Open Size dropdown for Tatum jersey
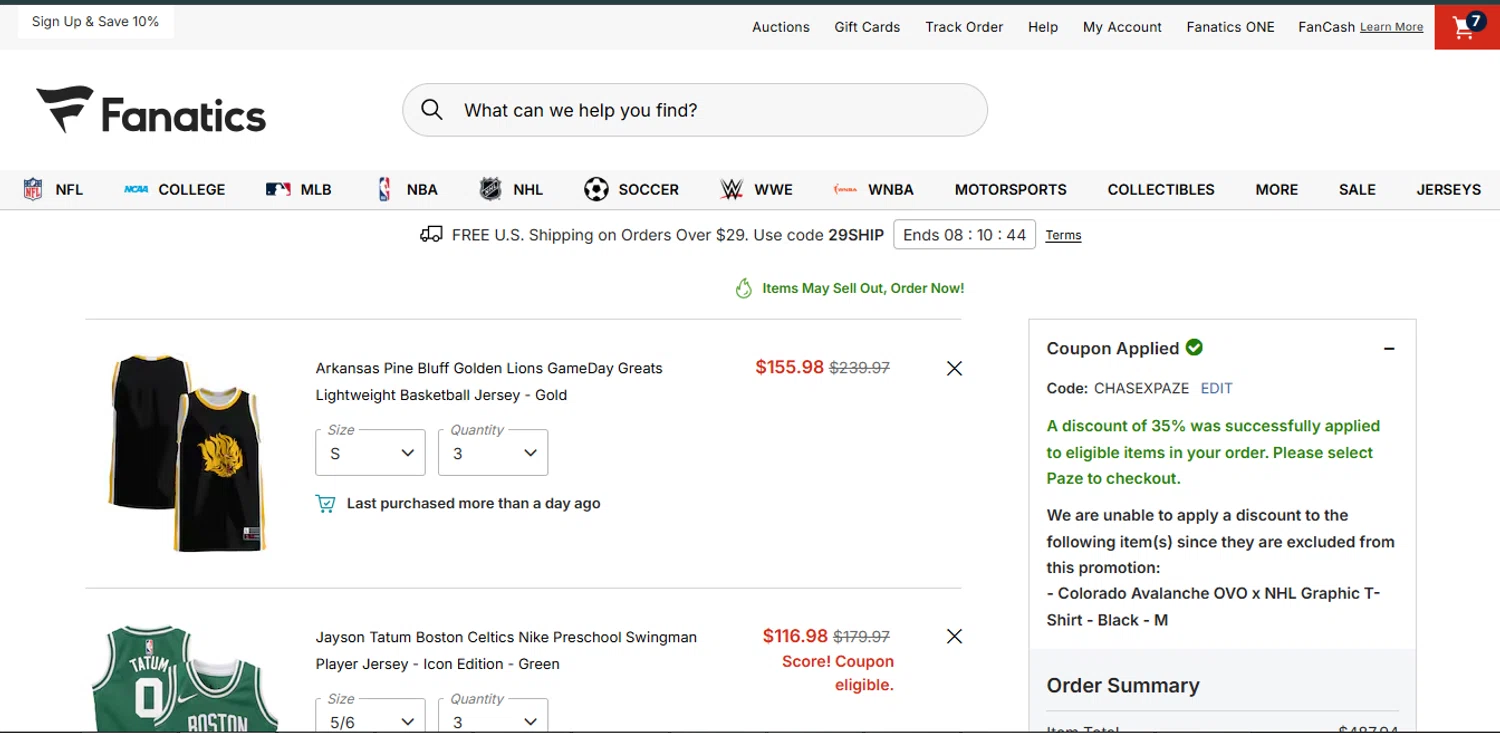 point(371,721)
